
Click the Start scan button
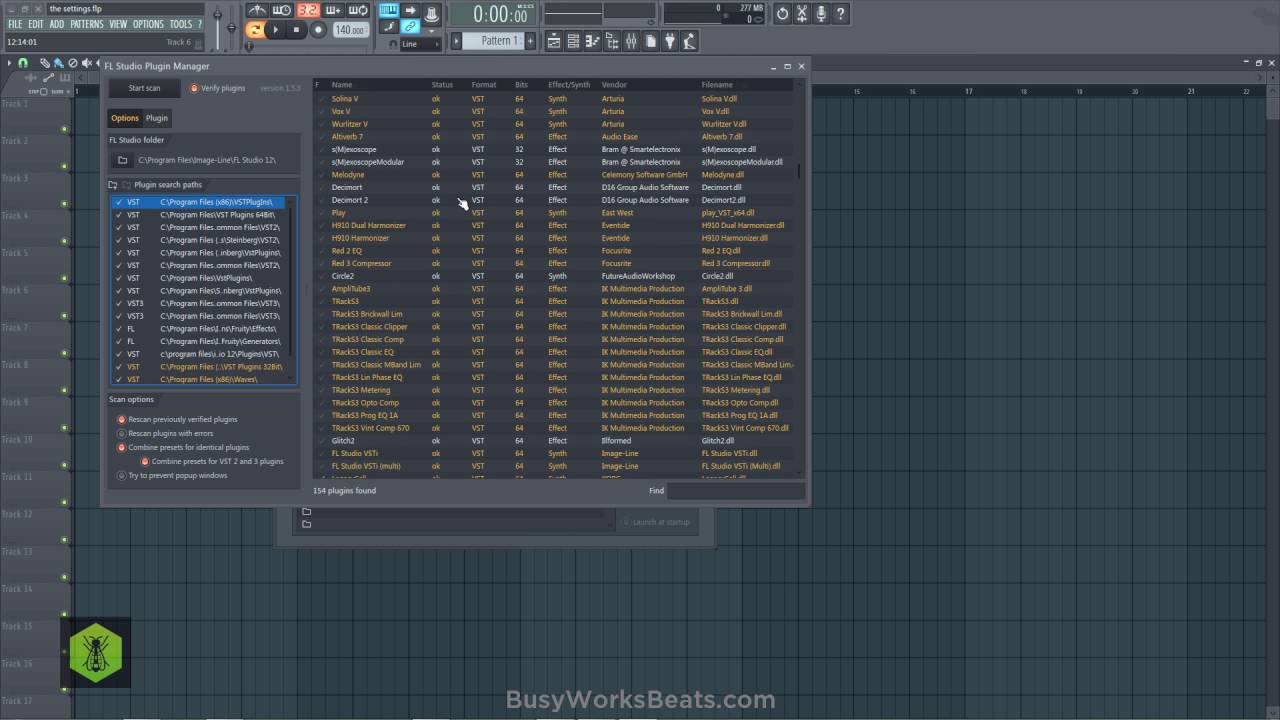click(144, 88)
